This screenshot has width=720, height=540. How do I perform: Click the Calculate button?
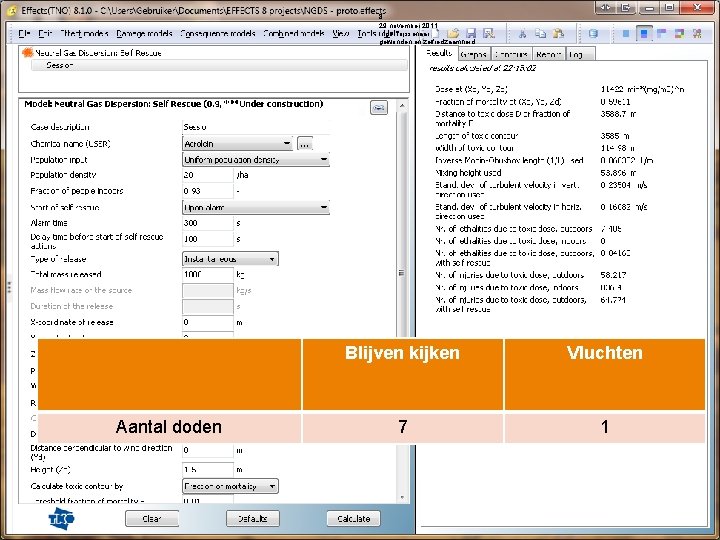point(354,519)
